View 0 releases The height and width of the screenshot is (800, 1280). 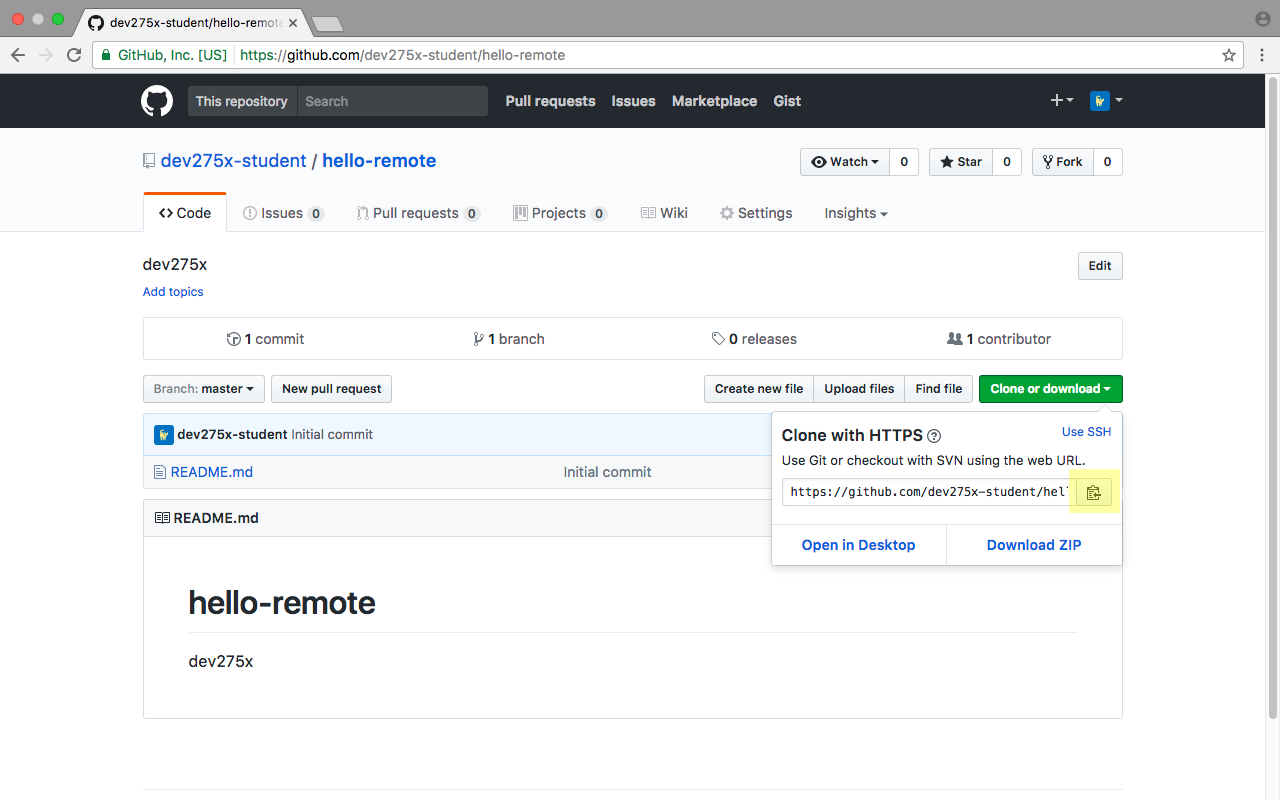pyautogui.click(x=754, y=339)
